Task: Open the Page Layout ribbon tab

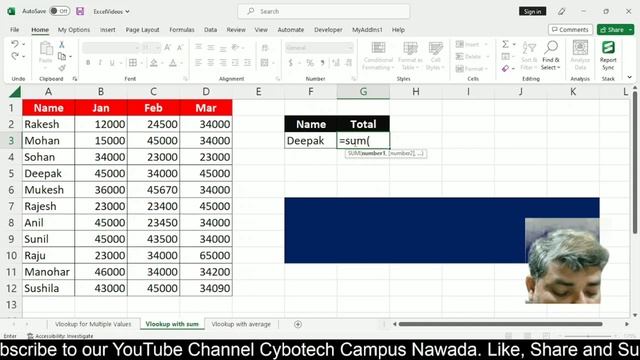Action: tap(142, 30)
